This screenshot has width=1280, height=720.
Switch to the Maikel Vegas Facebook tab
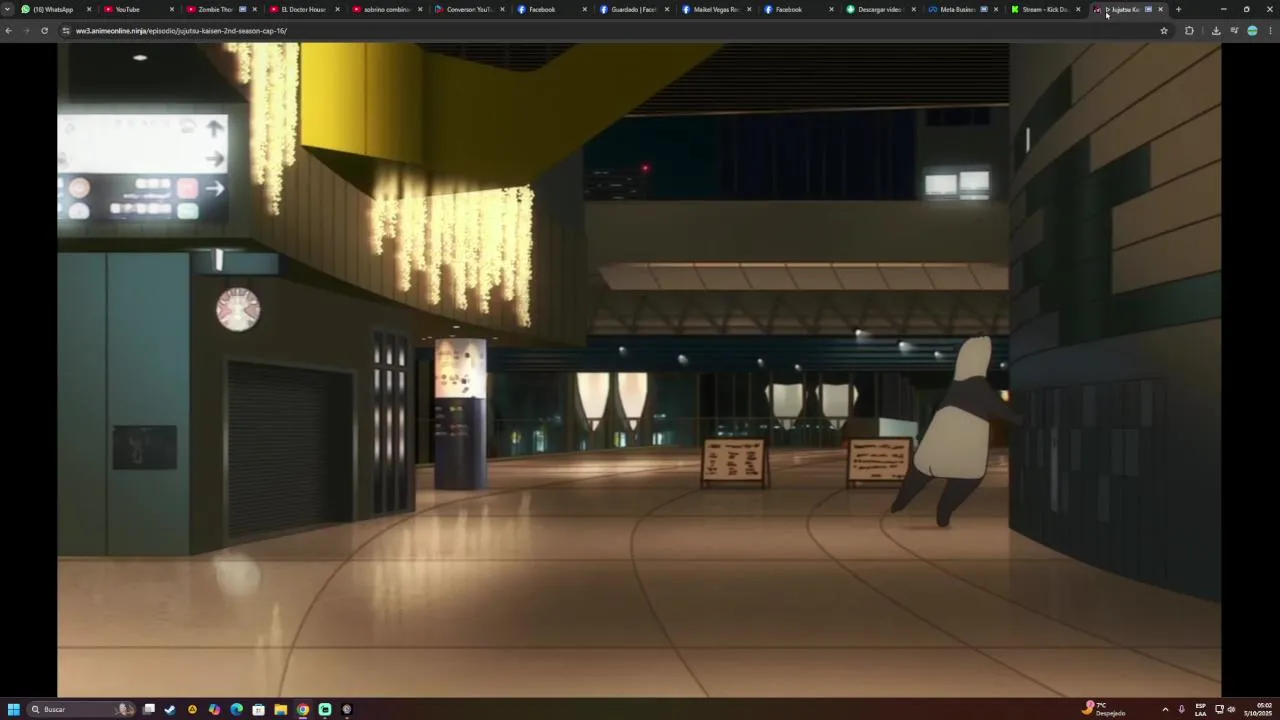tap(717, 9)
